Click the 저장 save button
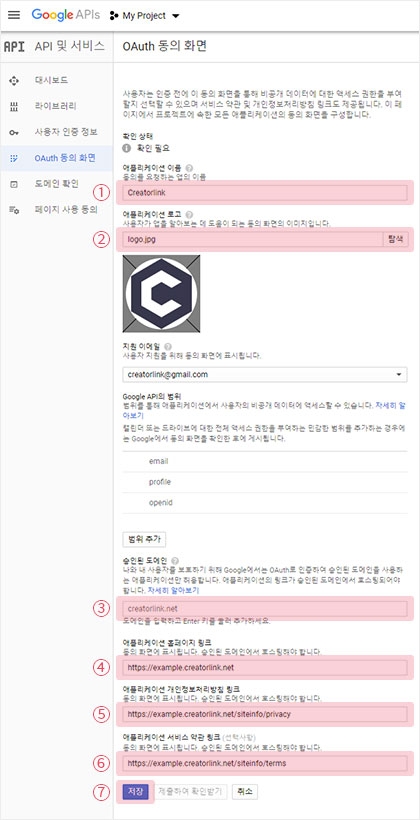The width and height of the screenshot is (420, 820). pos(135,791)
